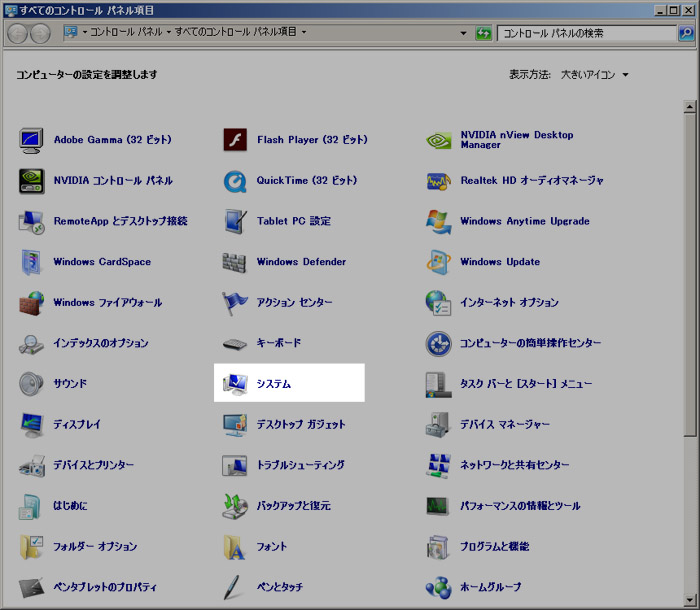This screenshot has width=700, height=610.
Task: Focus the コントロール パネルの検索 search box
Action: pos(587,33)
